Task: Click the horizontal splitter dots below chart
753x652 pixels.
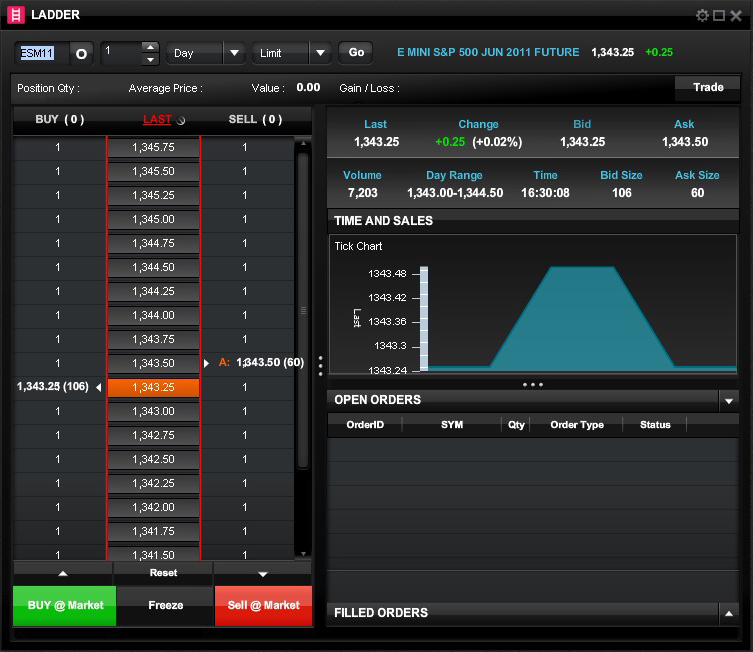Action: (x=533, y=385)
